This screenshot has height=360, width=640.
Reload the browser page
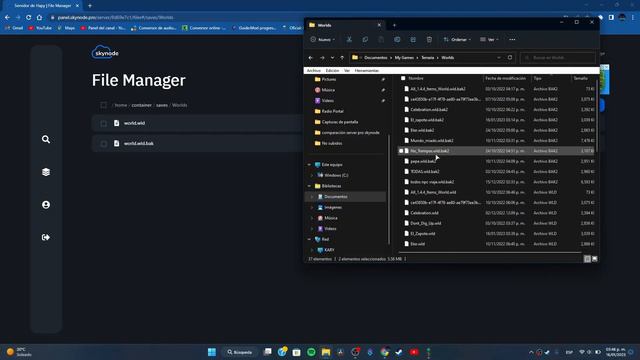pyautogui.click(x=28, y=18)
